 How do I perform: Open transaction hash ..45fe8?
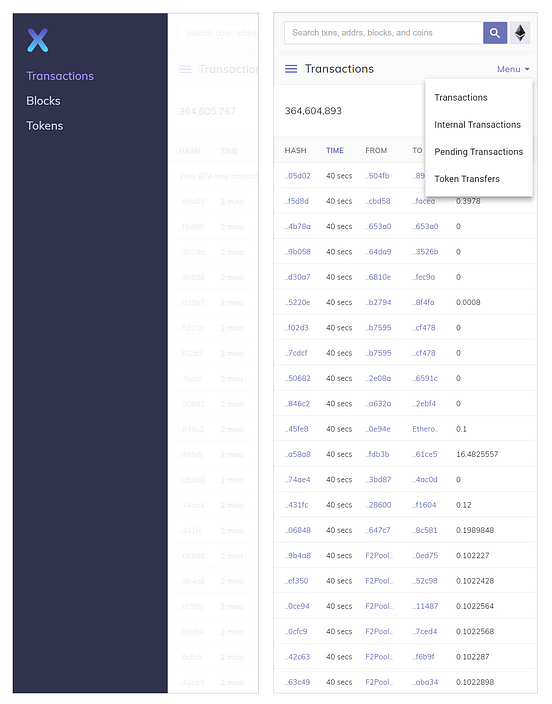(x=296, y=429)
